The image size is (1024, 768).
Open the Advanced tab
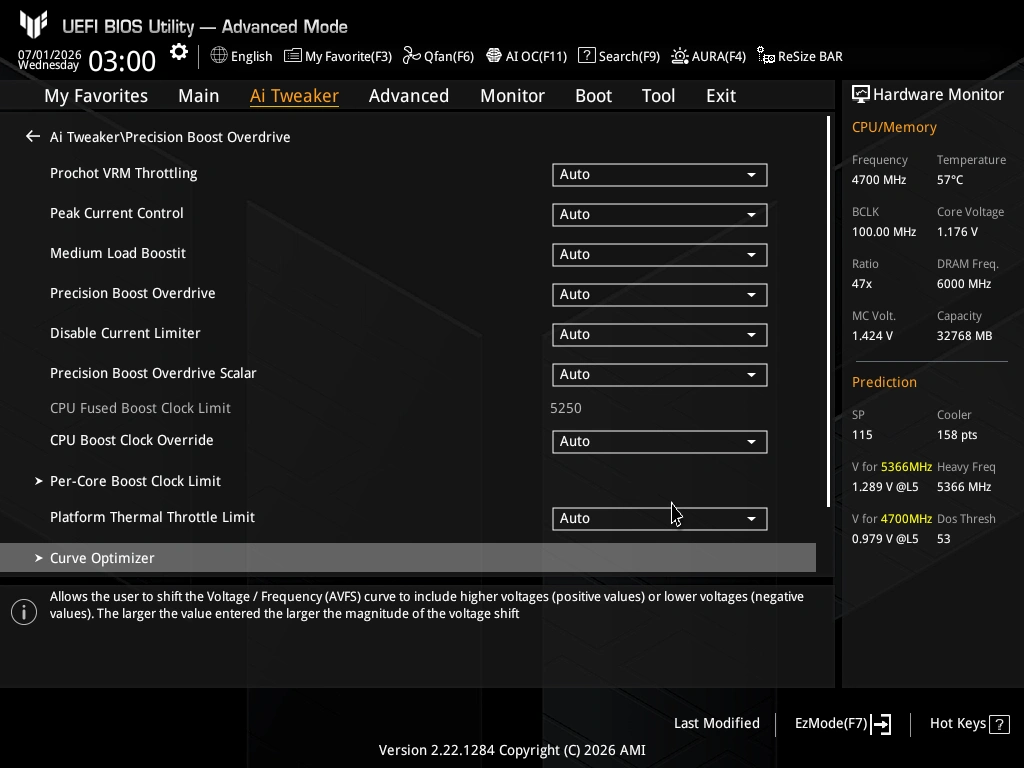coord(409,95)
